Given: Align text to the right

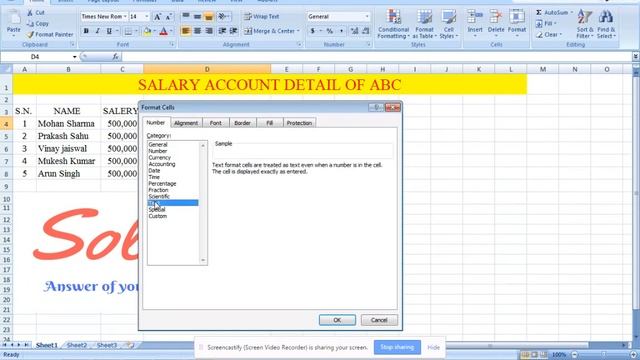Looking at the screenshot, I should (209, 31).
